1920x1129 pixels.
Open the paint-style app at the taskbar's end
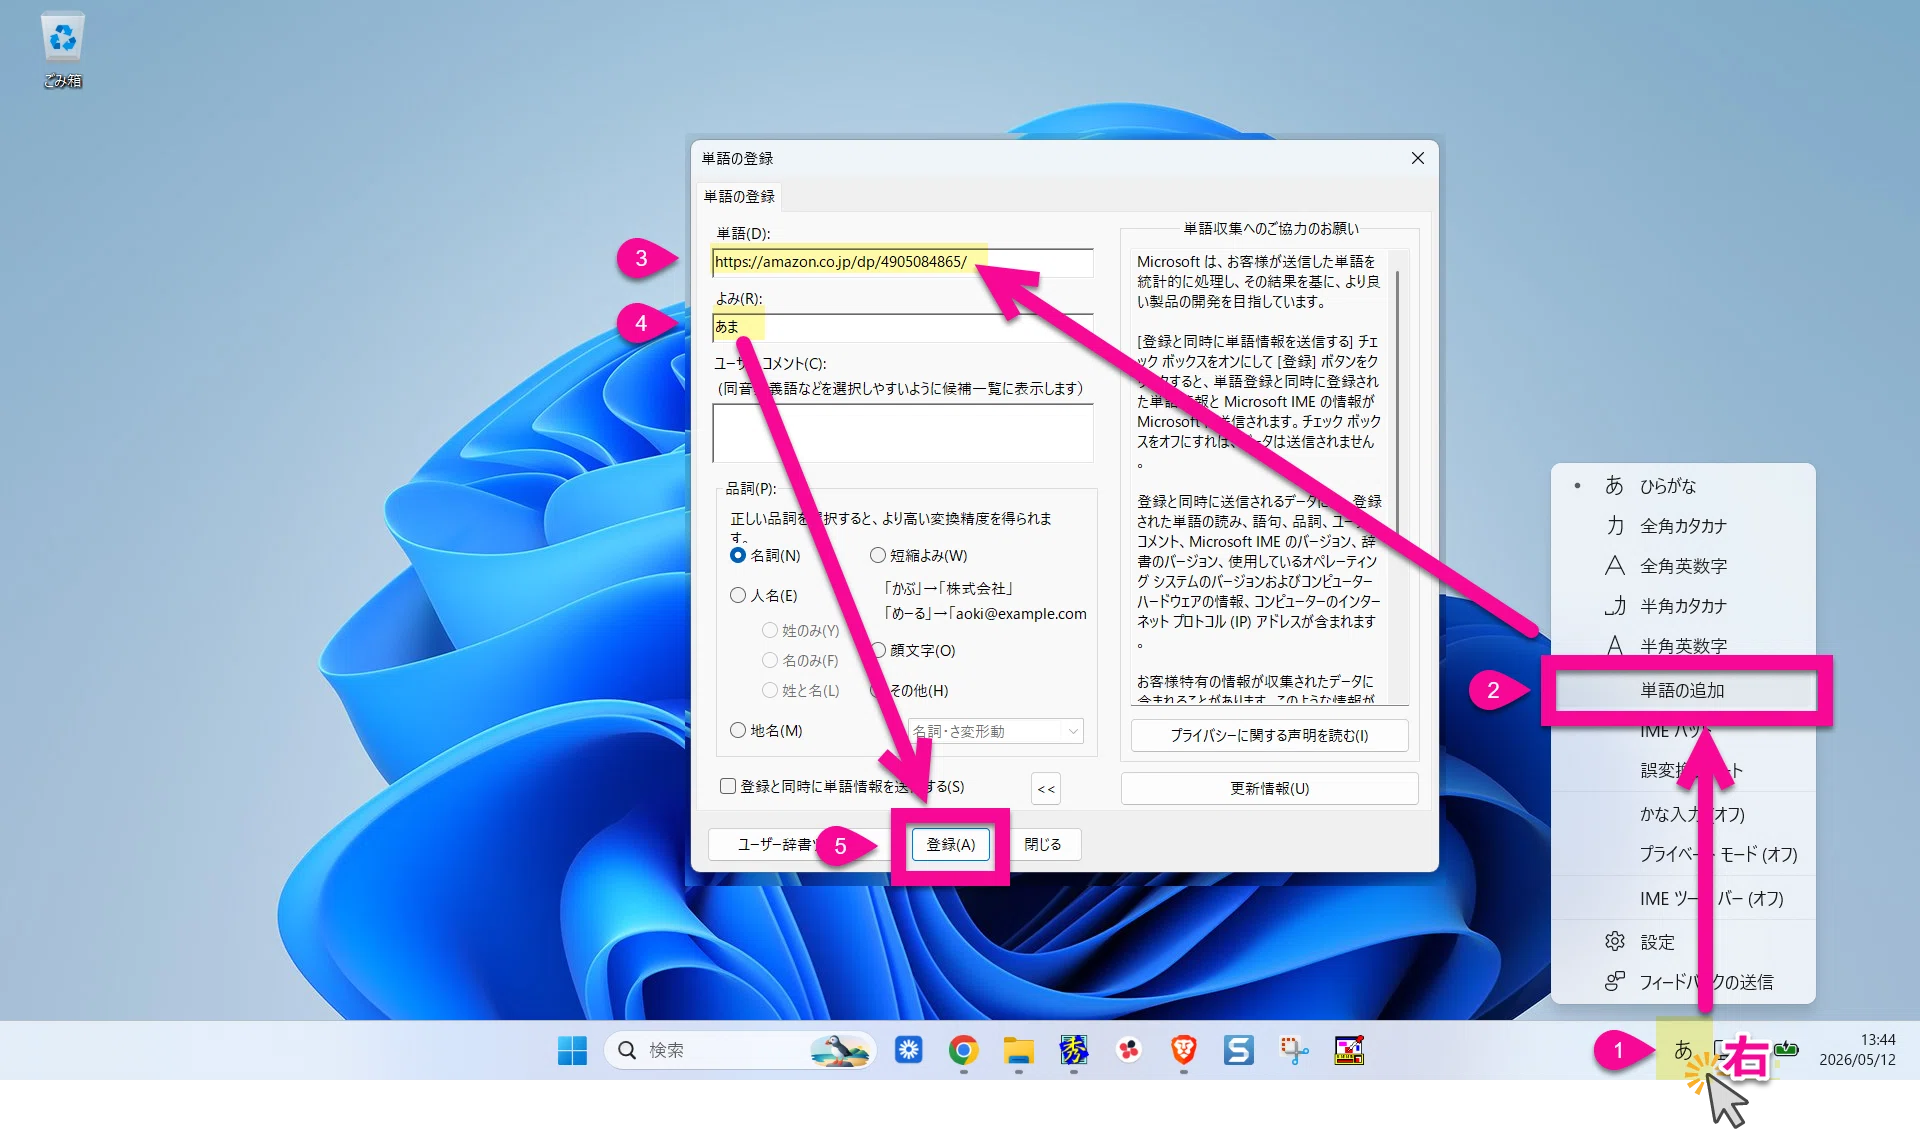click(x=1348, y=1050)
